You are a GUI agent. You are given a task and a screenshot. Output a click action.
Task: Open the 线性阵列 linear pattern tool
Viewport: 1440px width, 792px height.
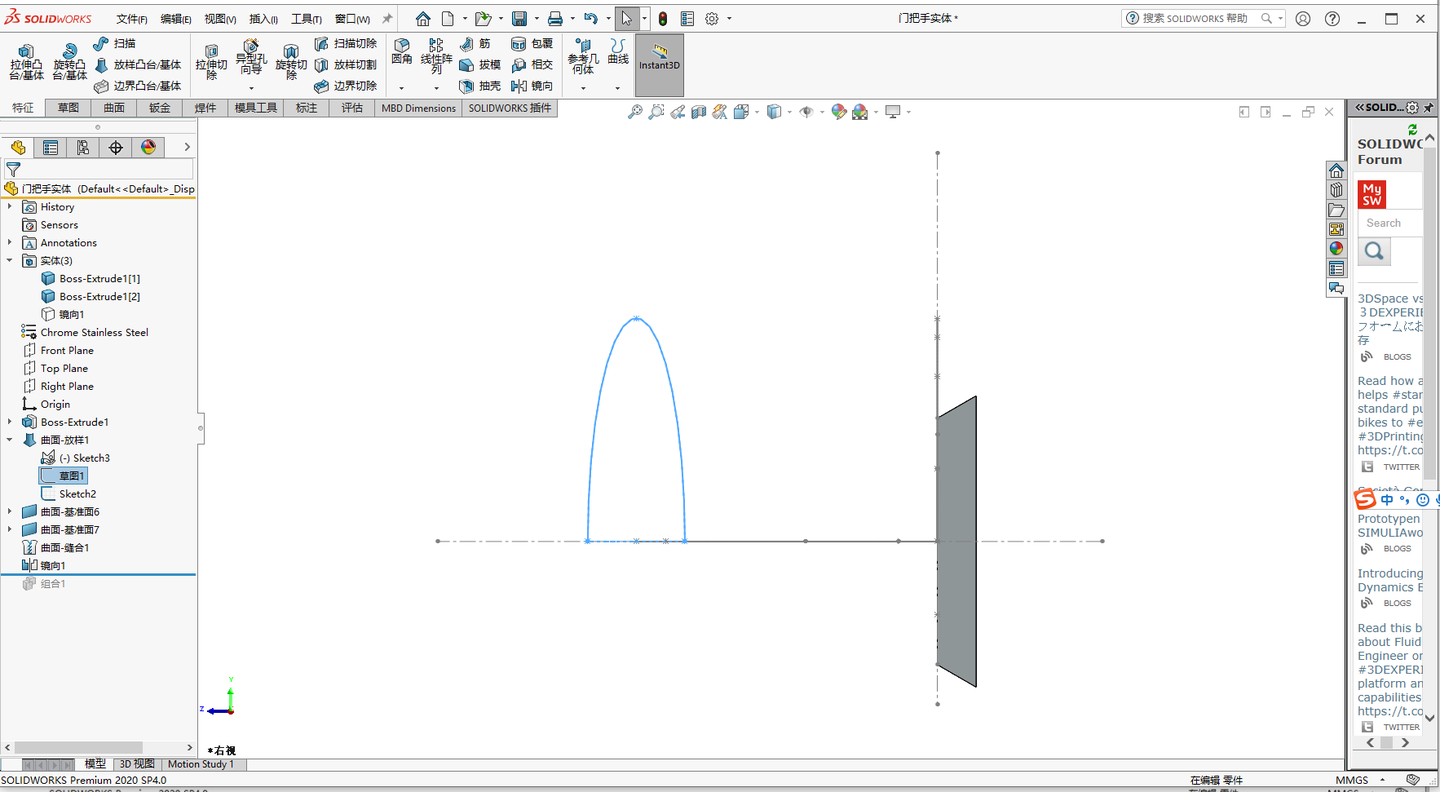[x=436, y=56]
